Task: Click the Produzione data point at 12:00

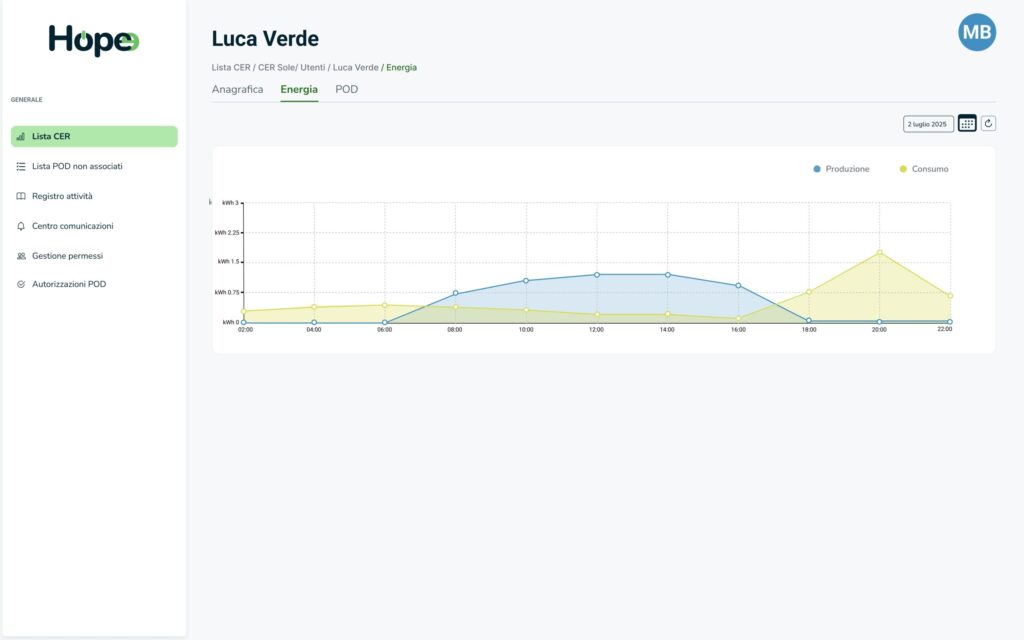Action: pyautogui.click(x=597, y=274)
